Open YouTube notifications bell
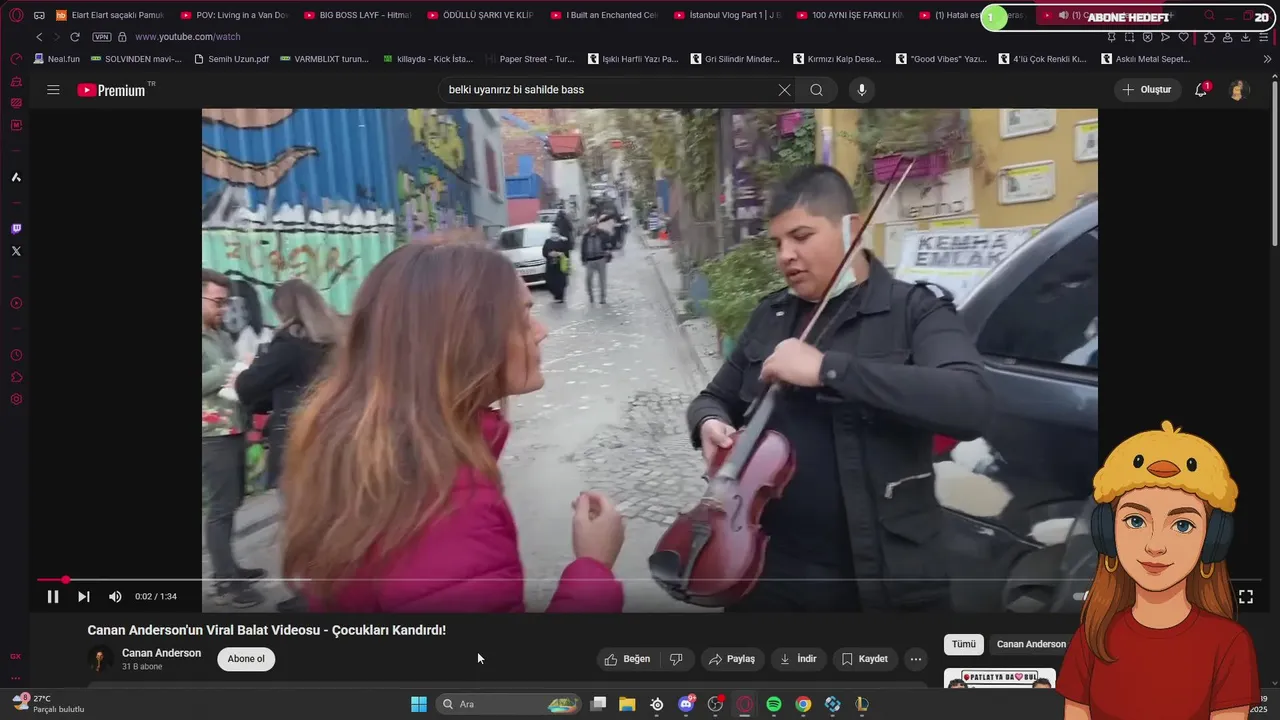The height and width of the screenshot is (720, 1280). tap(1201, 90)
